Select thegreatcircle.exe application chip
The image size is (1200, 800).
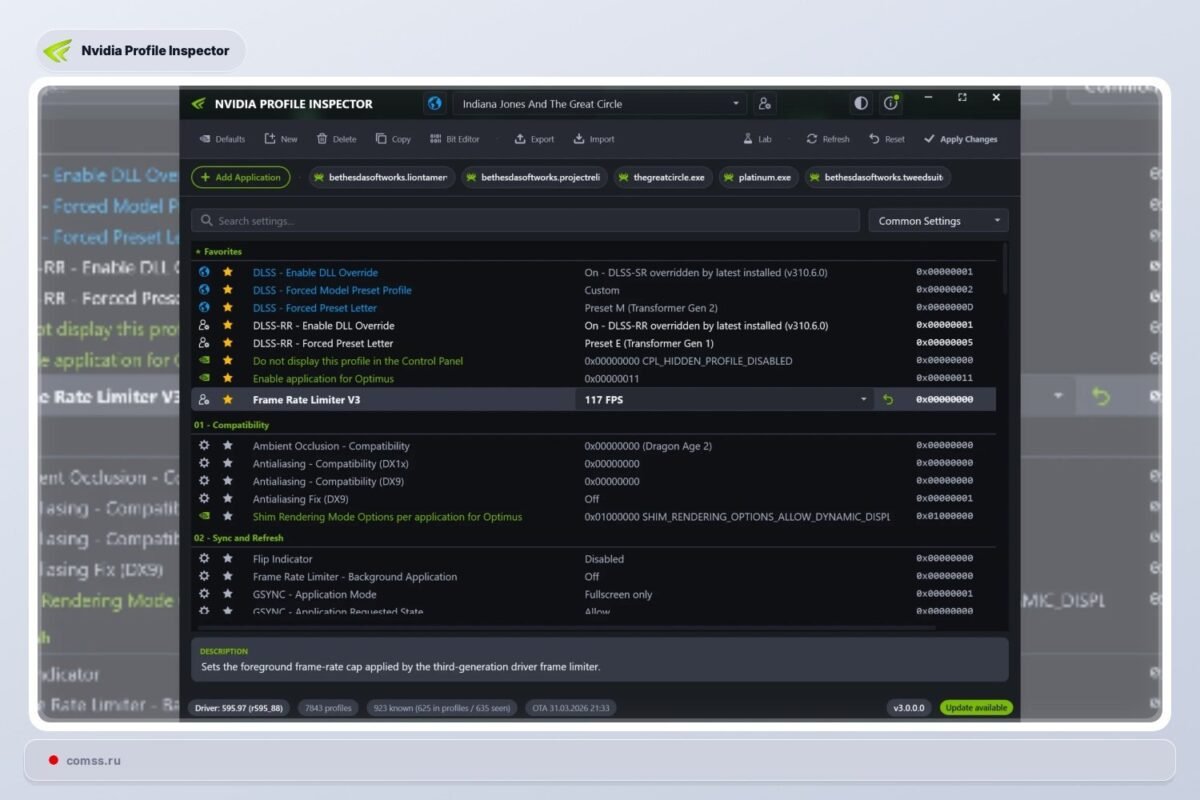(x=662, y=177)
